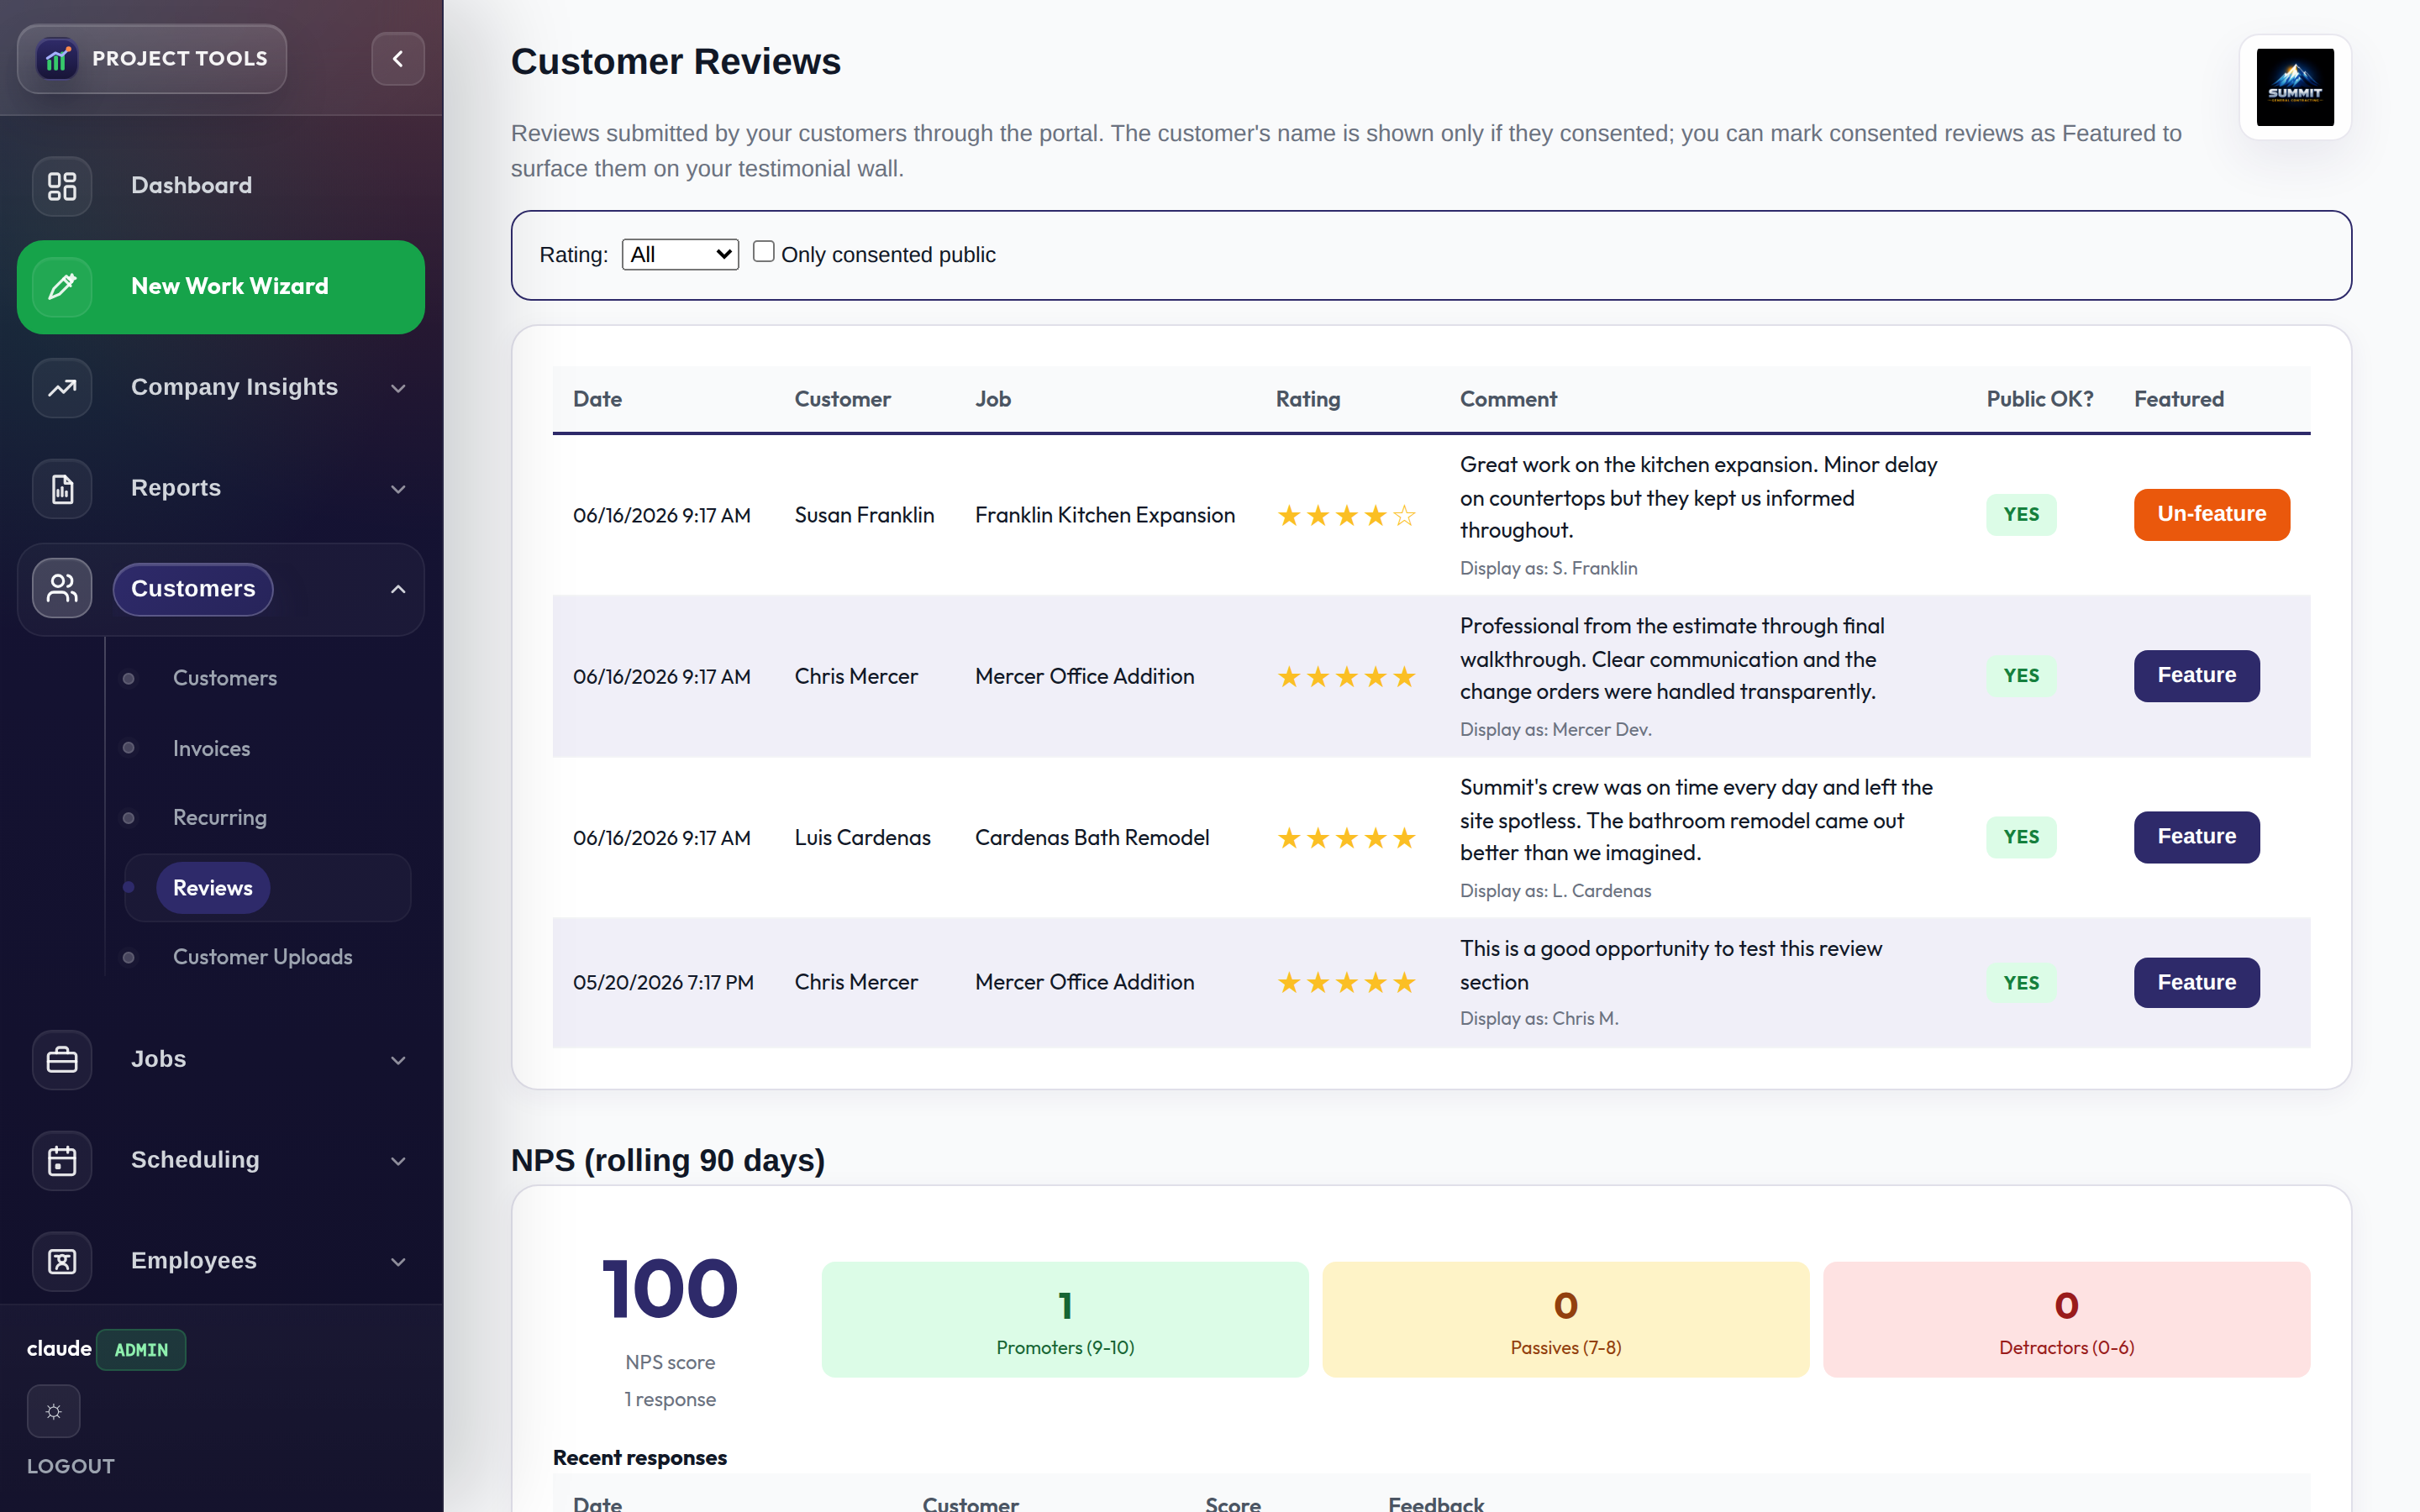Click the Reports document icon
Screen dimensions: 2420x1512
62,488
